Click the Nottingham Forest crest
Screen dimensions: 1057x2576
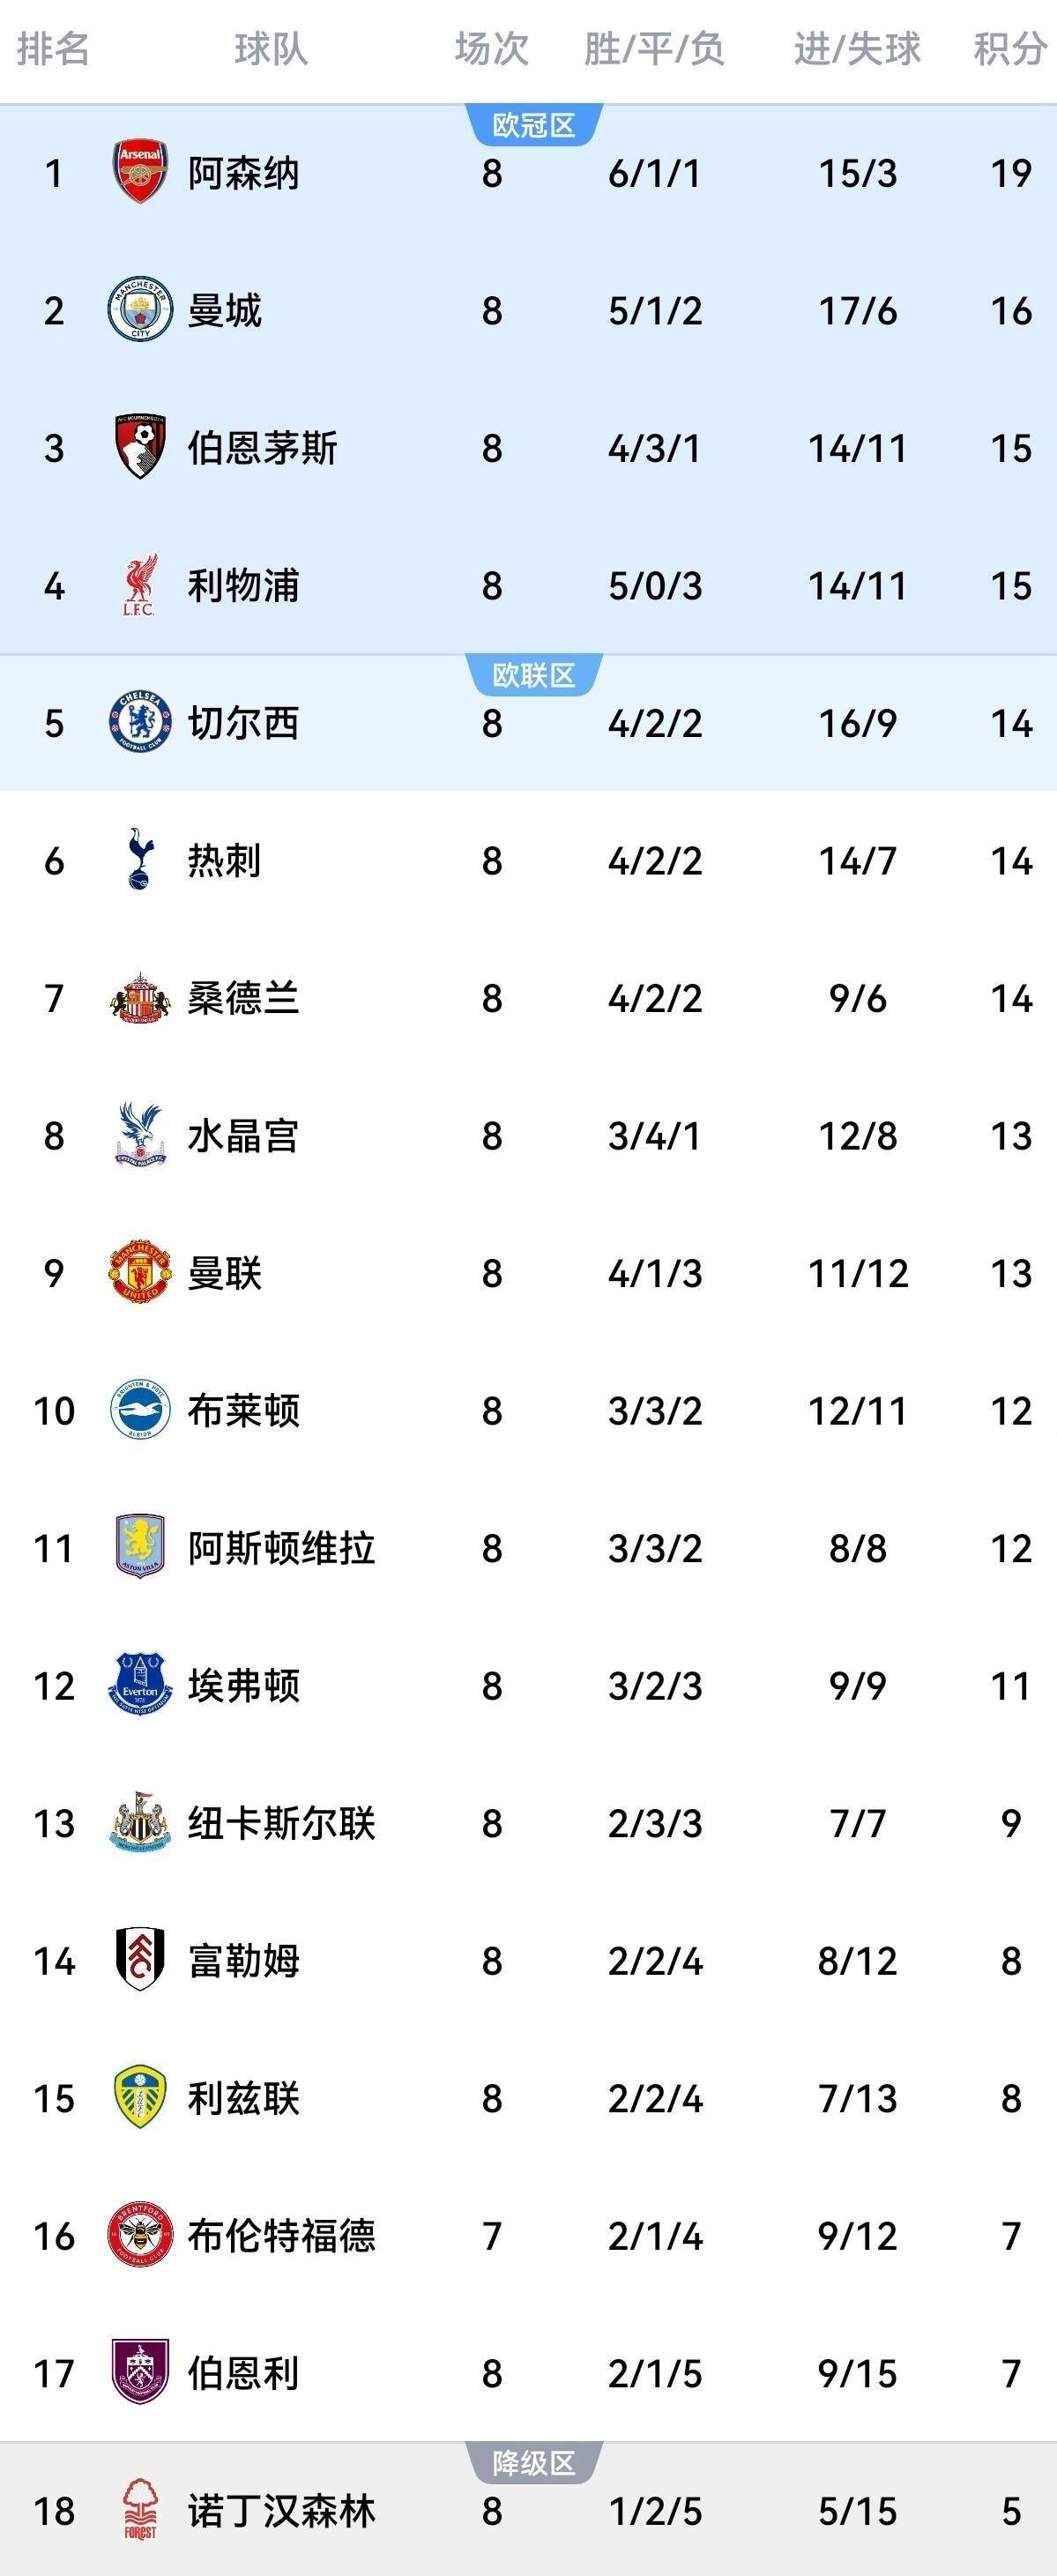[140, 2510]
